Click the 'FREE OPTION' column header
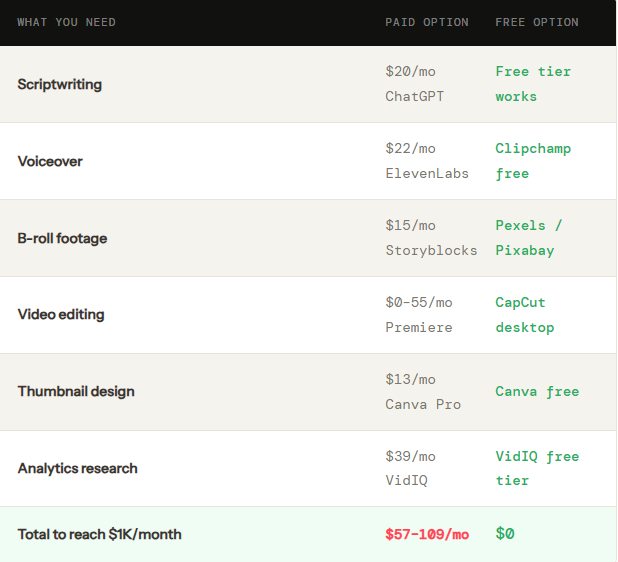This screenshot has width=618, height=562. point(537,22)
